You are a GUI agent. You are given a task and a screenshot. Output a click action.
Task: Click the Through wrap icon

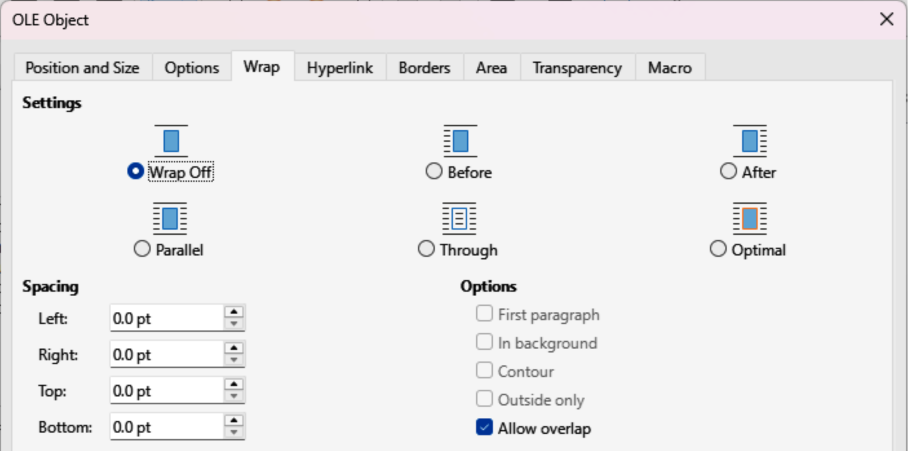(460, 217)
